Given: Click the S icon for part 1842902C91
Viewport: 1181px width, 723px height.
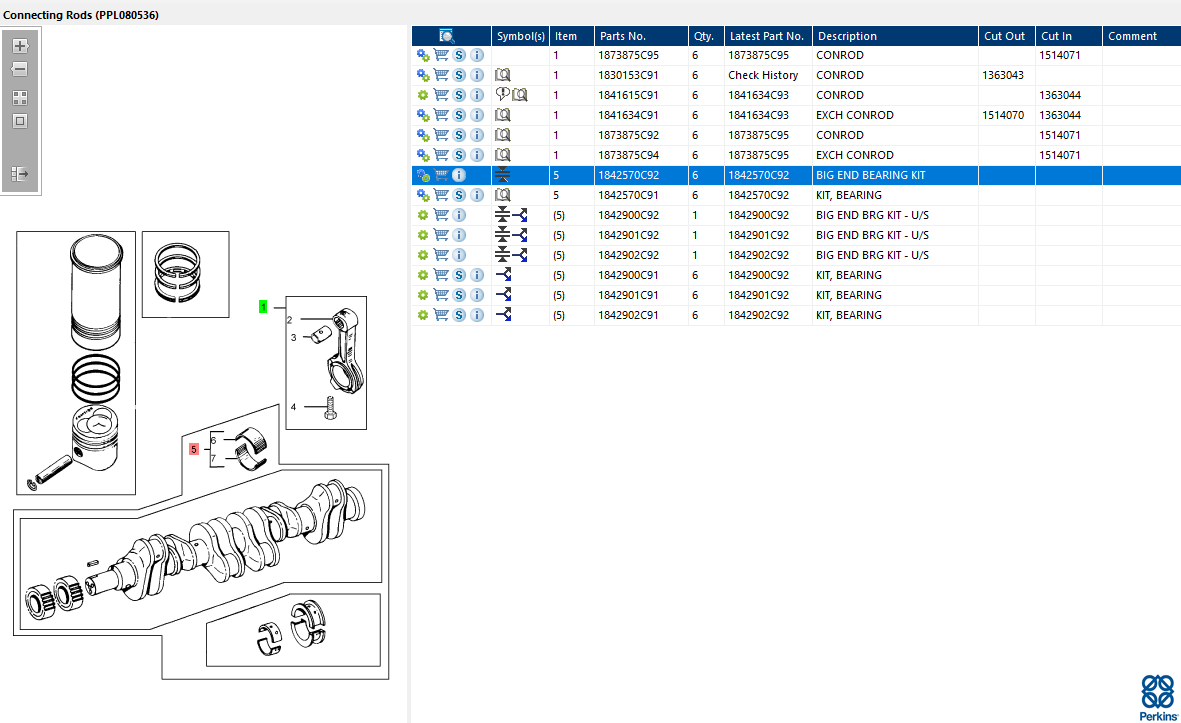Looking at the screenshot, I should click(x=459, y=315).
